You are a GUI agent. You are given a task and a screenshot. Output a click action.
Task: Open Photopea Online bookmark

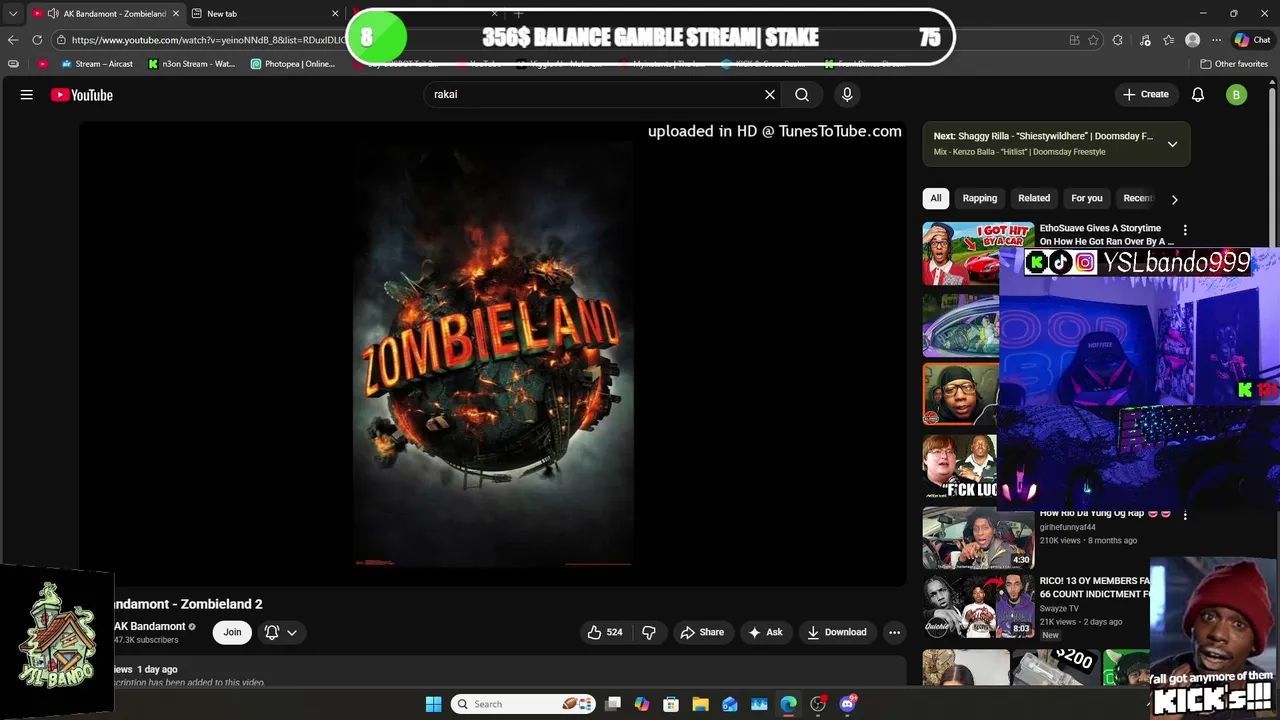pos(293,64)
